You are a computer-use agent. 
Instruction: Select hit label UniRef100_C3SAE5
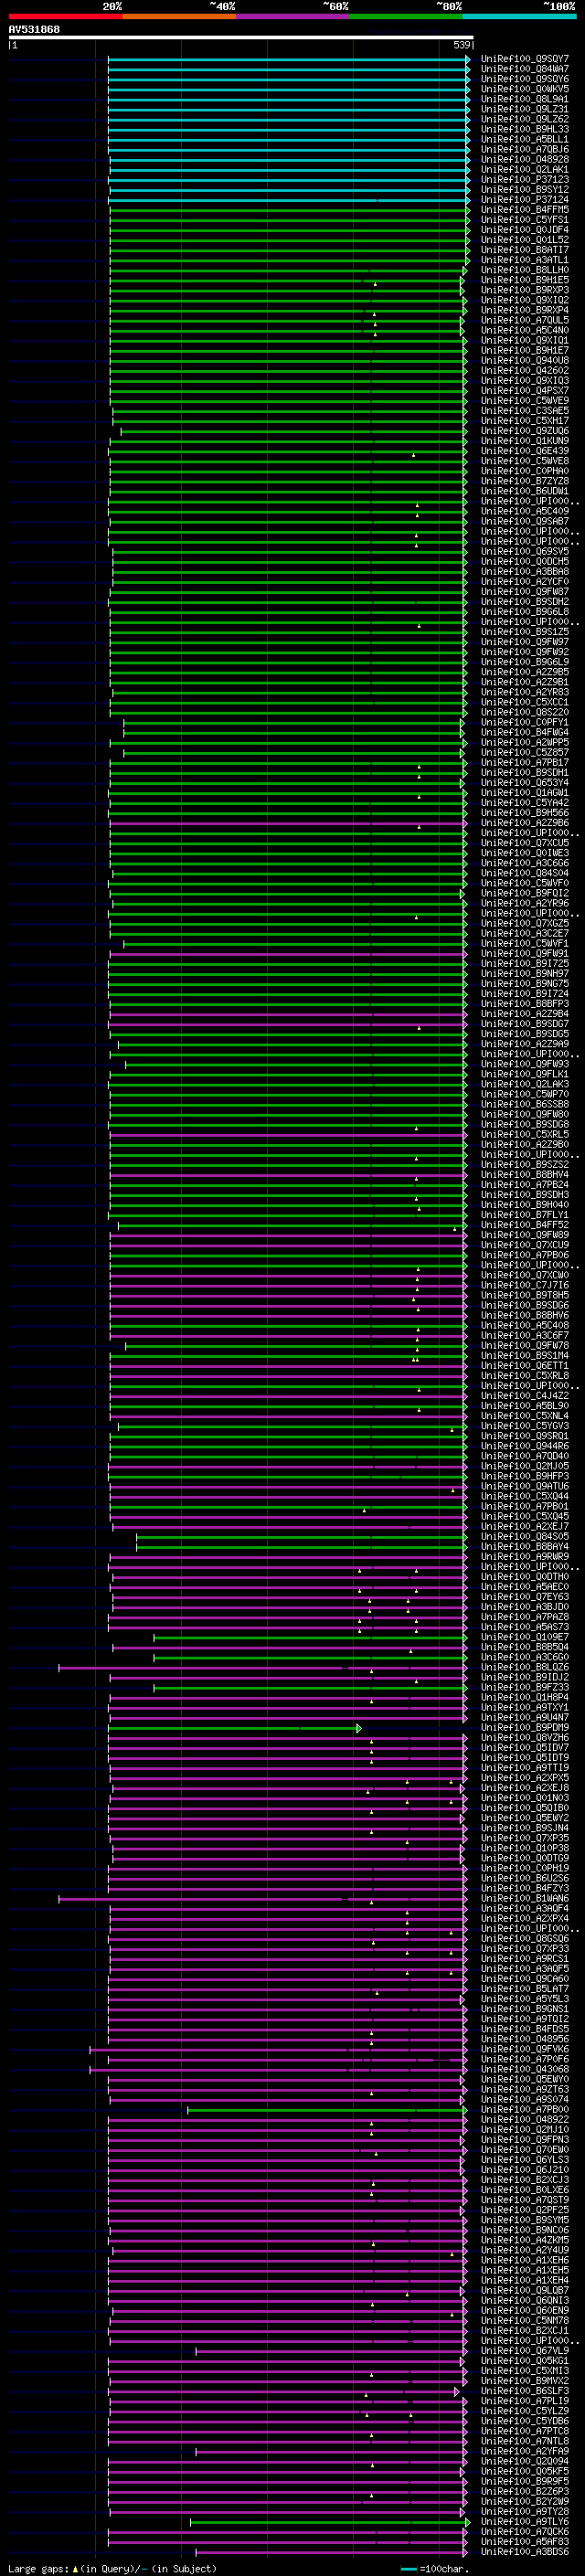pyautogui.click(x=524, y=411)
